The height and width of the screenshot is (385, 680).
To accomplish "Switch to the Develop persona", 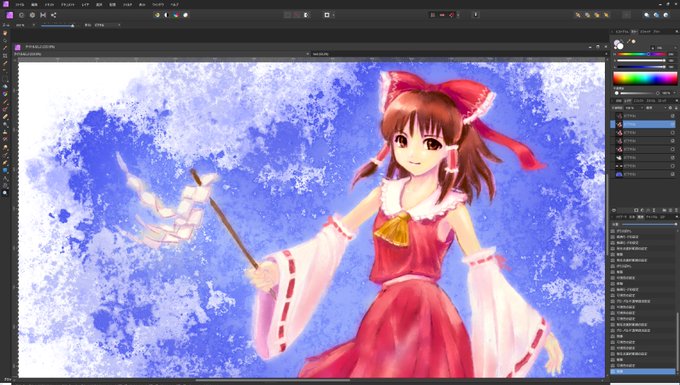I will (32, 15).
